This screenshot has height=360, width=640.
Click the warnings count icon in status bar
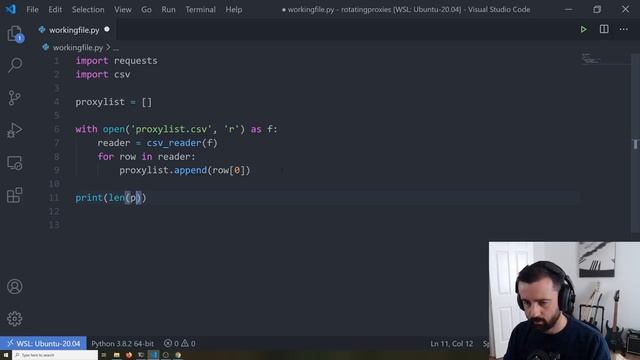tap(185, 344)
